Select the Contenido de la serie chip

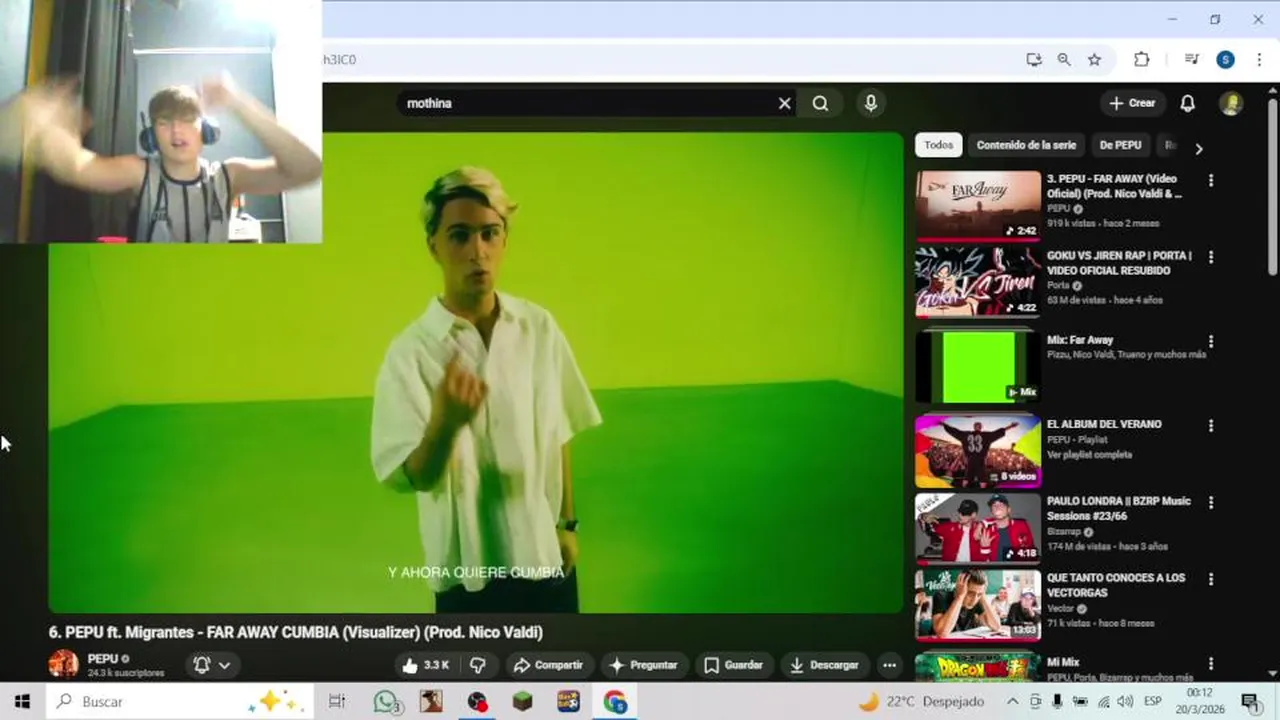1026,145
